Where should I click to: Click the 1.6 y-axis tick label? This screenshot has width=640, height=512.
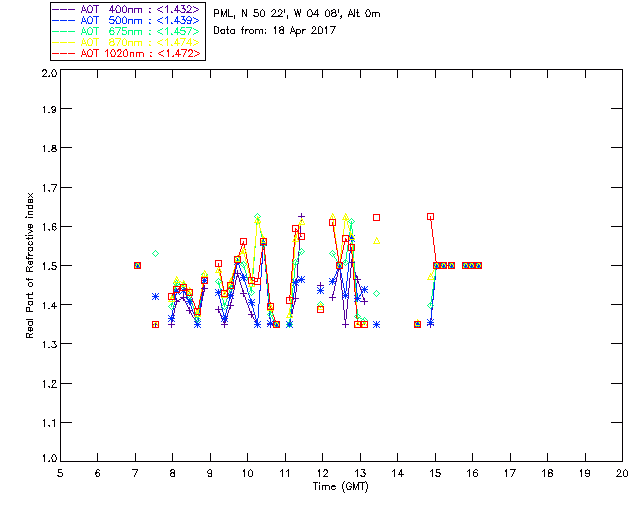pos(49,227)
